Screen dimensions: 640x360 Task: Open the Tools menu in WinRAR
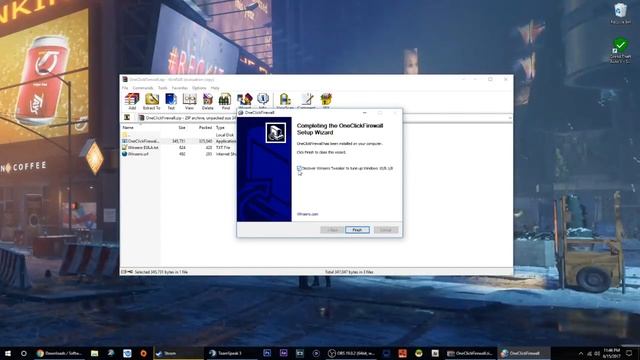pyautogui.click(x=163, y=88)
